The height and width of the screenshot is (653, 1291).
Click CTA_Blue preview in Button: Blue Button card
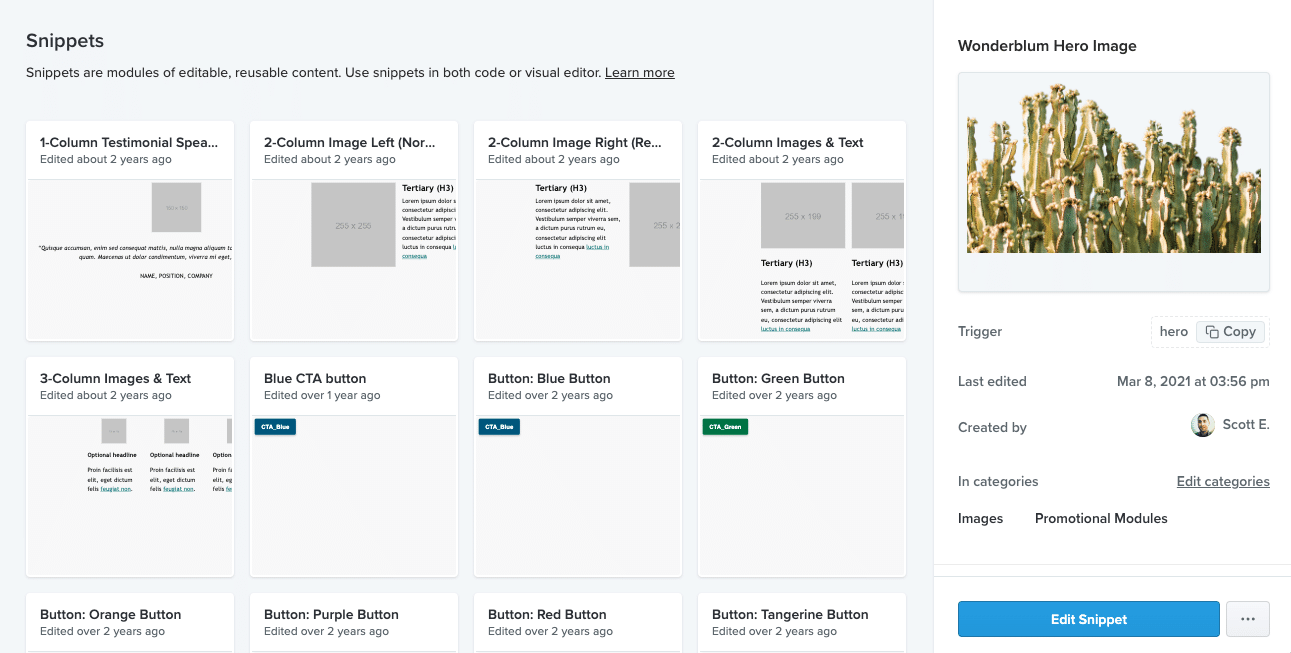tap(499, 427)
